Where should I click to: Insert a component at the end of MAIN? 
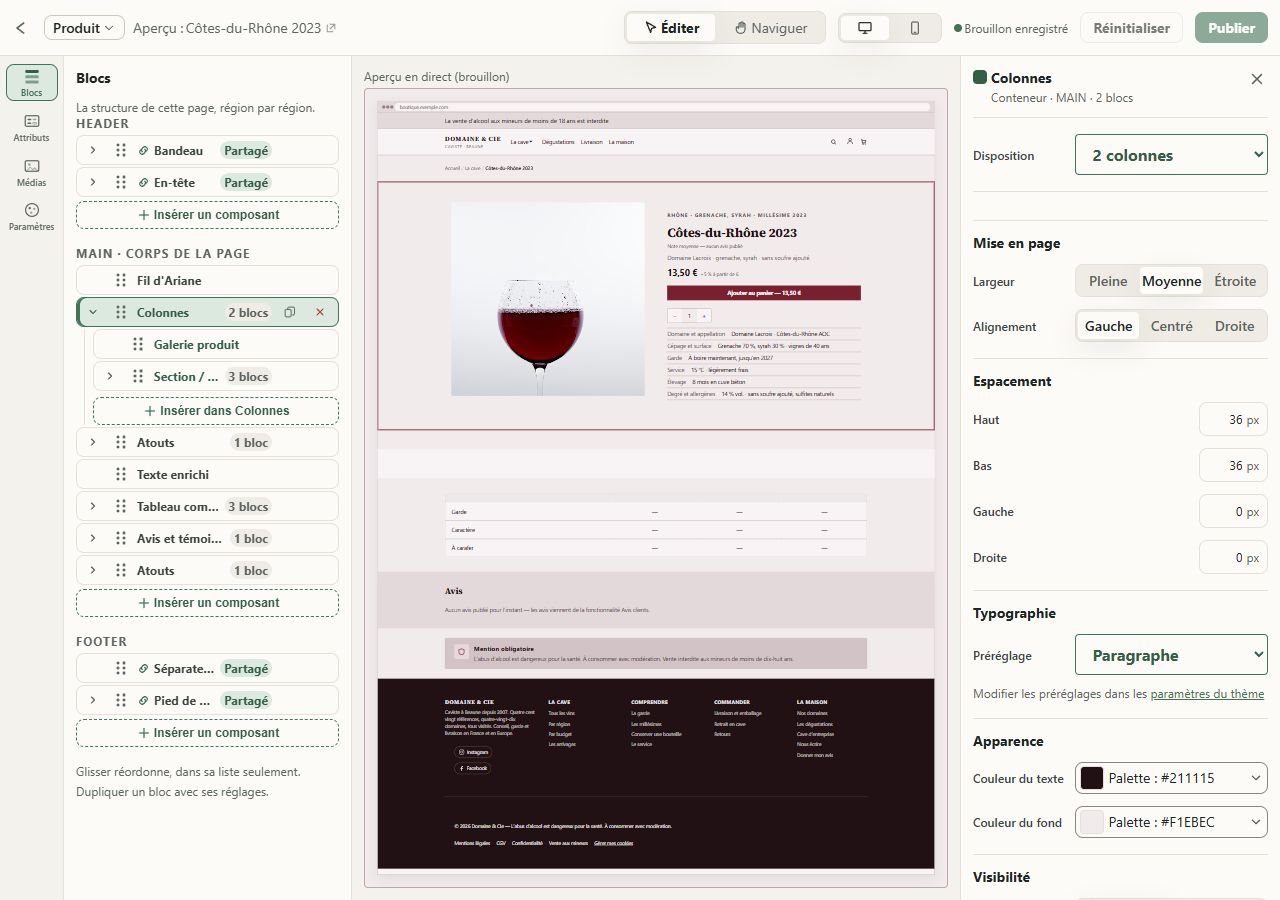coord(207,603)
